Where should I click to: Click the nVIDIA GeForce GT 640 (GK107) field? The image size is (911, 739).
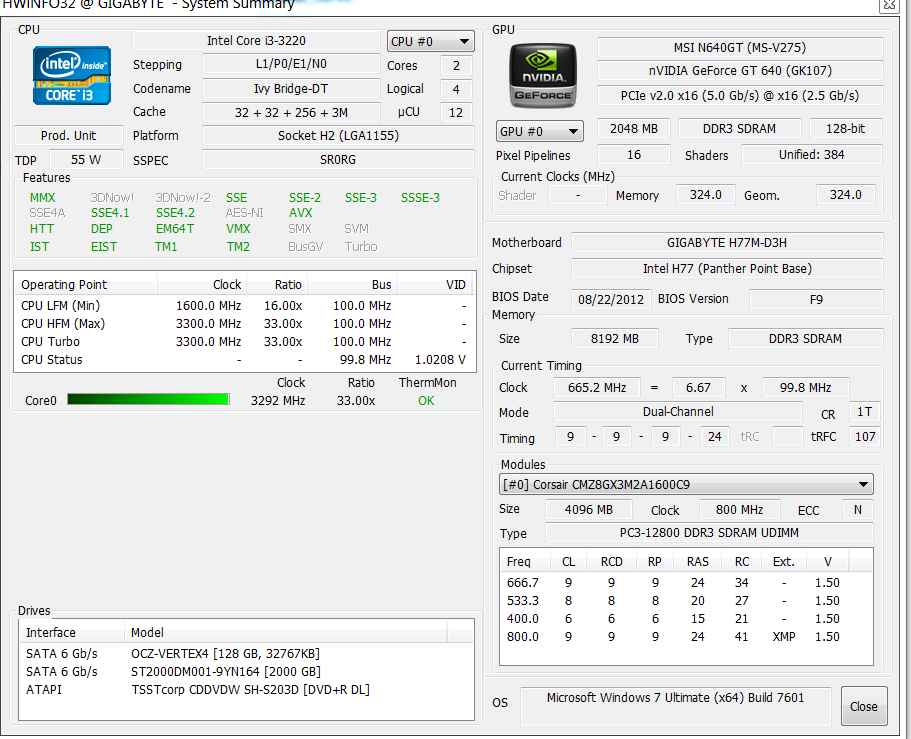point(740,71)
